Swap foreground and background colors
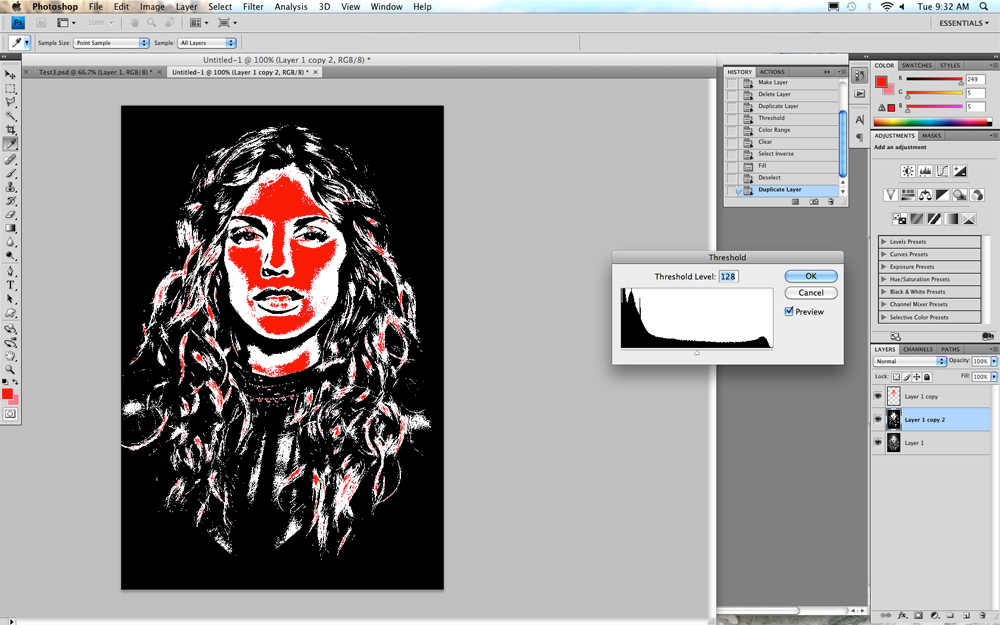 pos(15,381)
